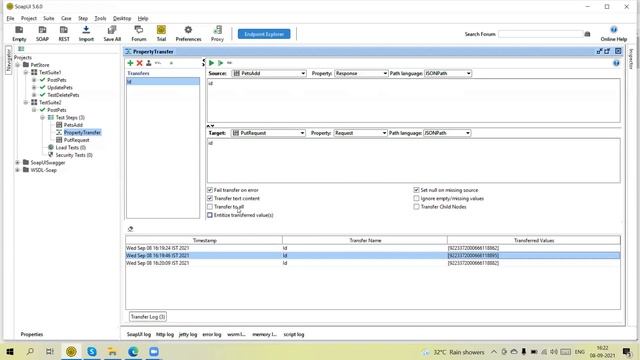
Task: Open Source Path language dropdown
Action: click(448, 73)
